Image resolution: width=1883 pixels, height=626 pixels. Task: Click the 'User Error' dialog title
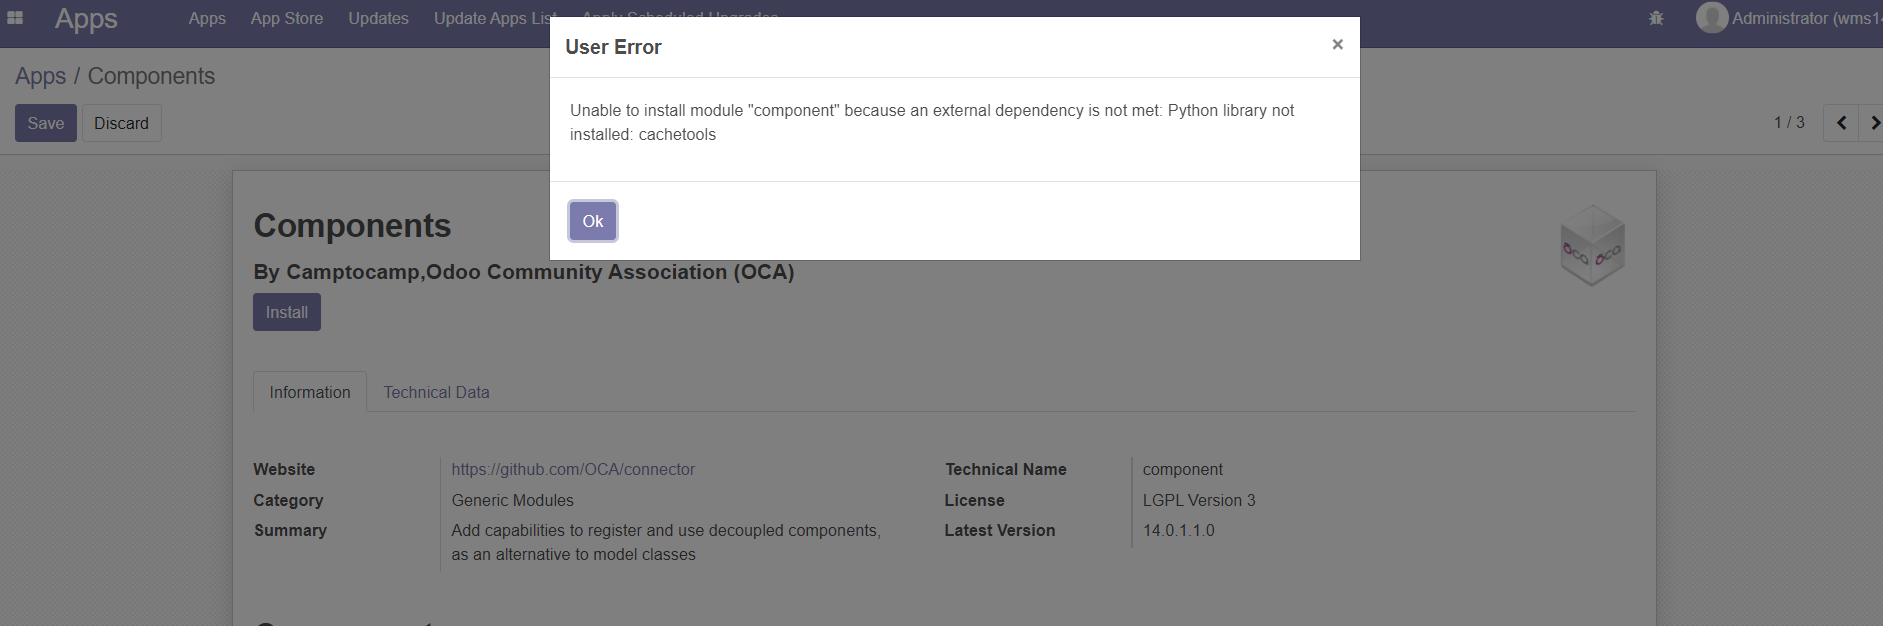point(613,47)
